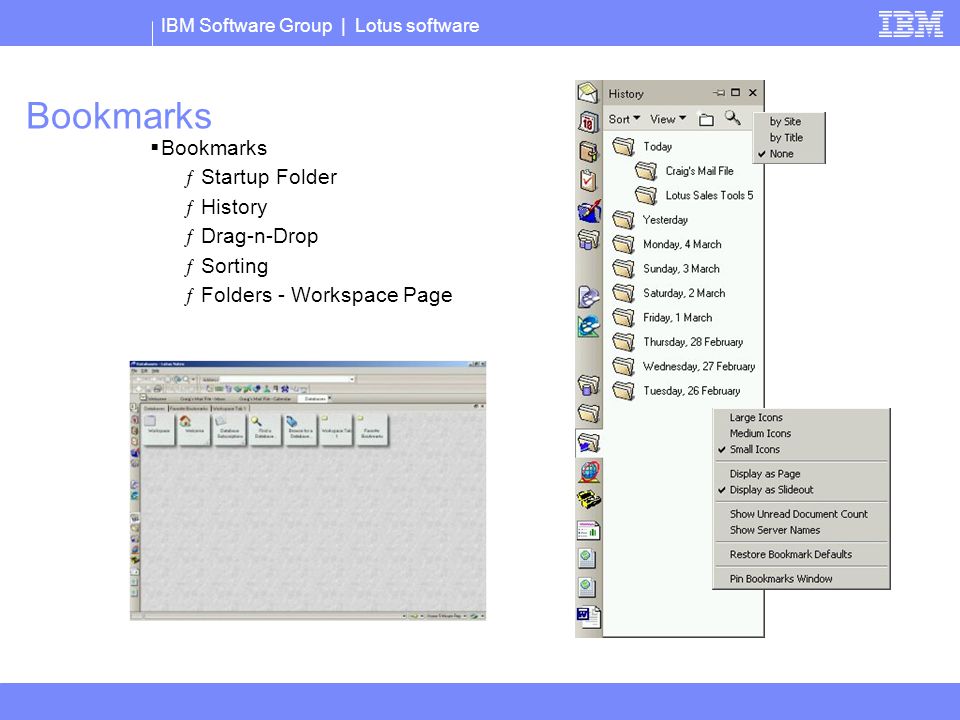
Task: Click the Find a Database tile in Notes window
Action: (x=264, y=430)
